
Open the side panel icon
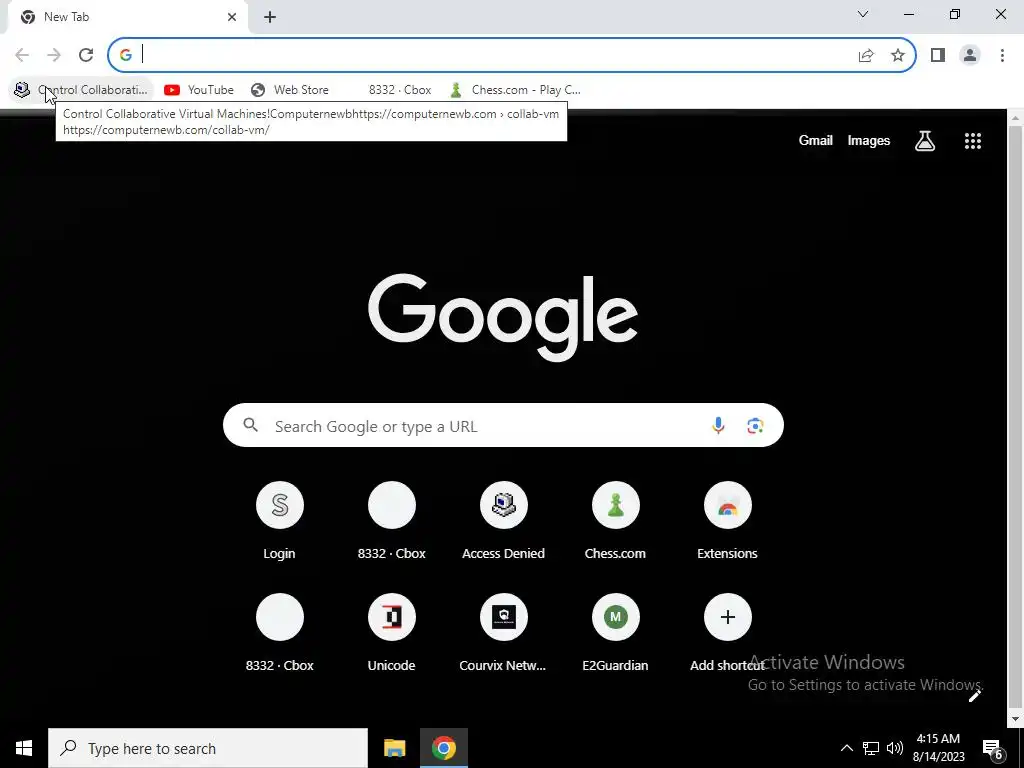pyautogui.click(x=938, y=55)
